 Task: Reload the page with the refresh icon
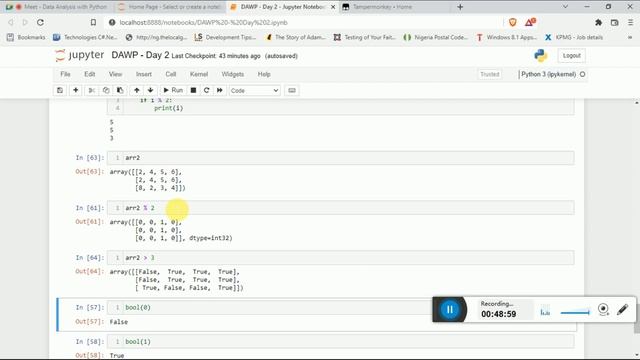coord(40,22)
